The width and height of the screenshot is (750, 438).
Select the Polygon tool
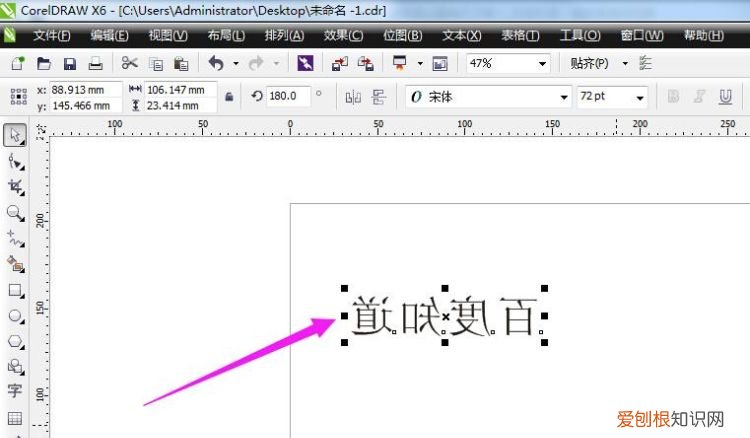(x=16, y=342)
